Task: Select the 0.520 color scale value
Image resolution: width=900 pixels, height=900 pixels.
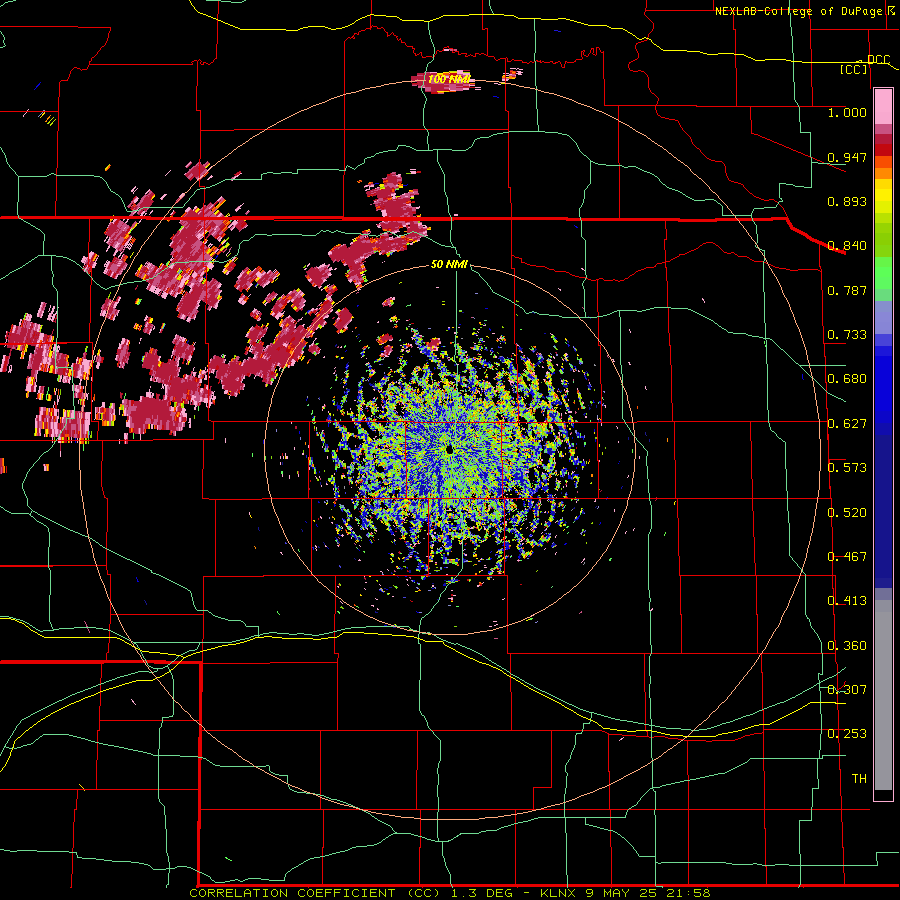Action: [847, 513]
